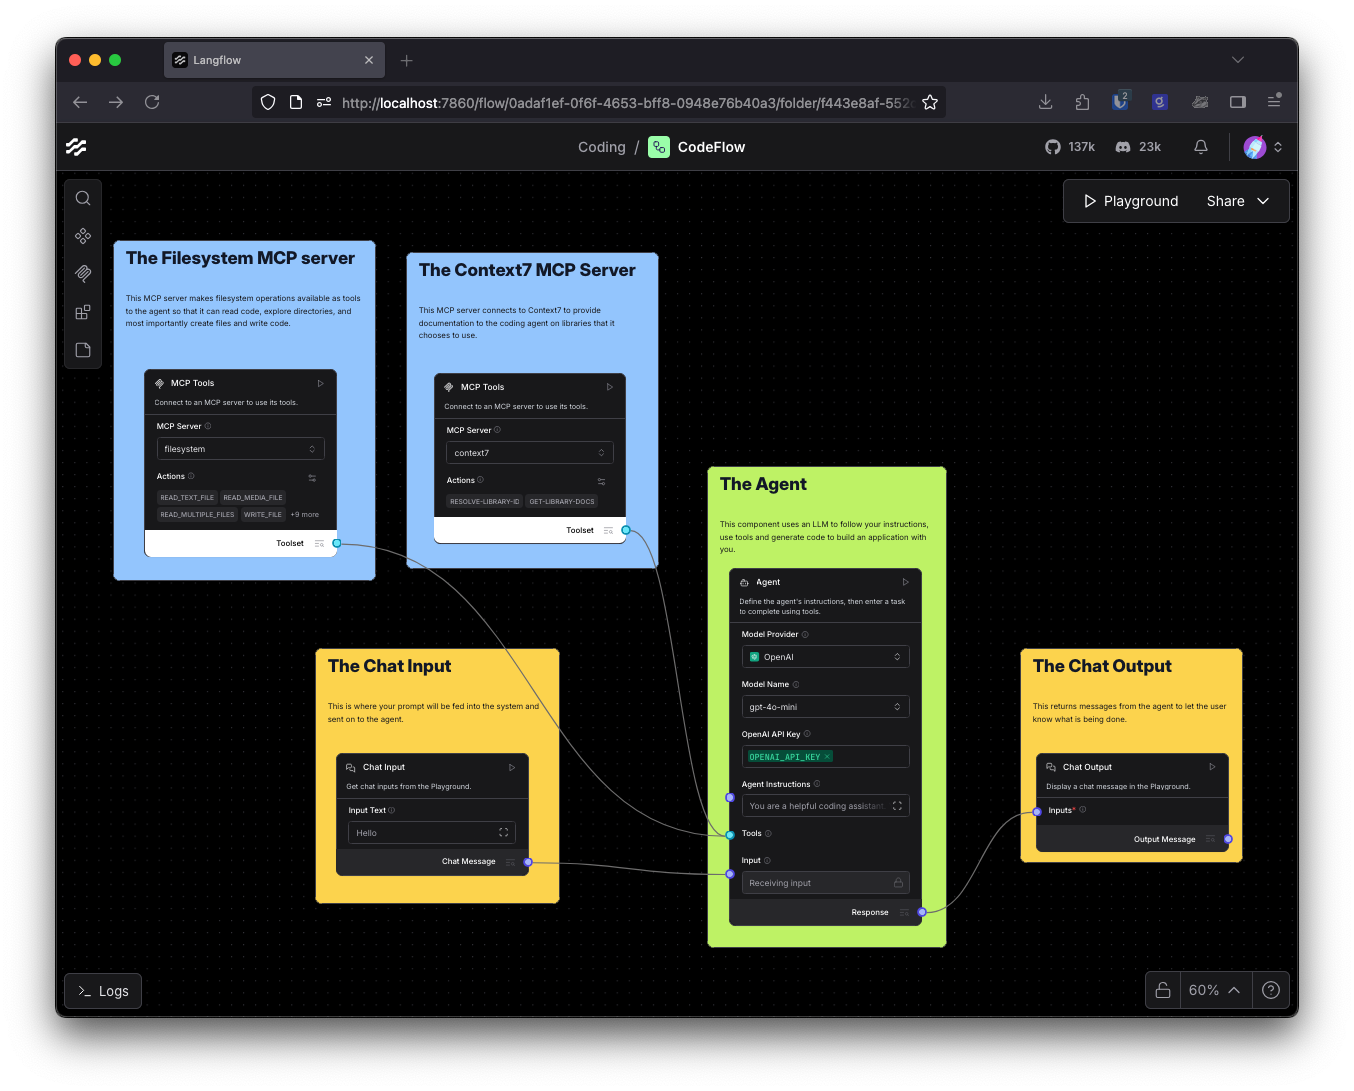Toggle the lock on the Agent Input field
Screen dimensions: 1354x1091
pos(897,882)
